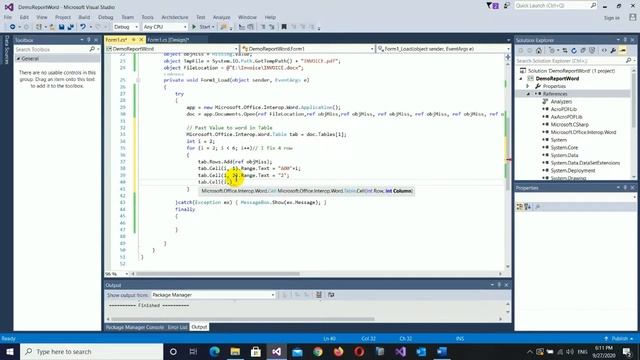Switch to the Package Manager Console tab

135,327
